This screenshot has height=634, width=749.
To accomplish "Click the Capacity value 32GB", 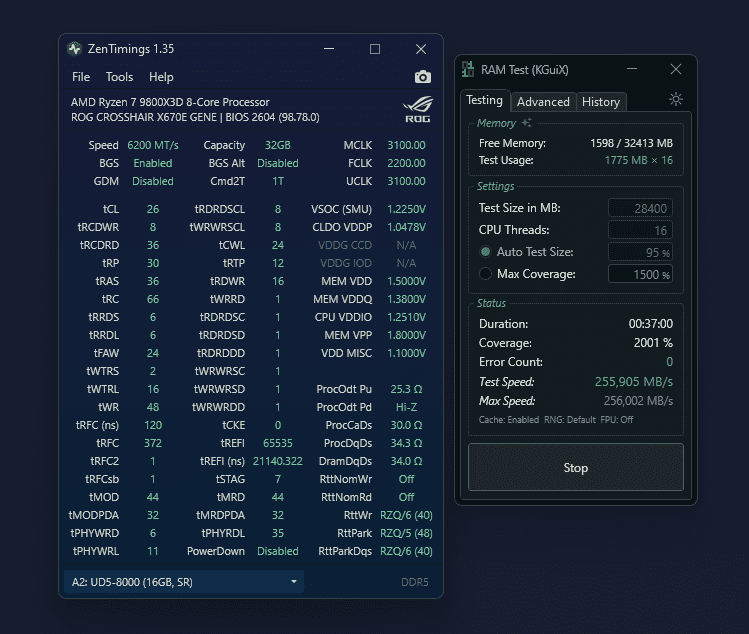I will [x=278, y=145].
